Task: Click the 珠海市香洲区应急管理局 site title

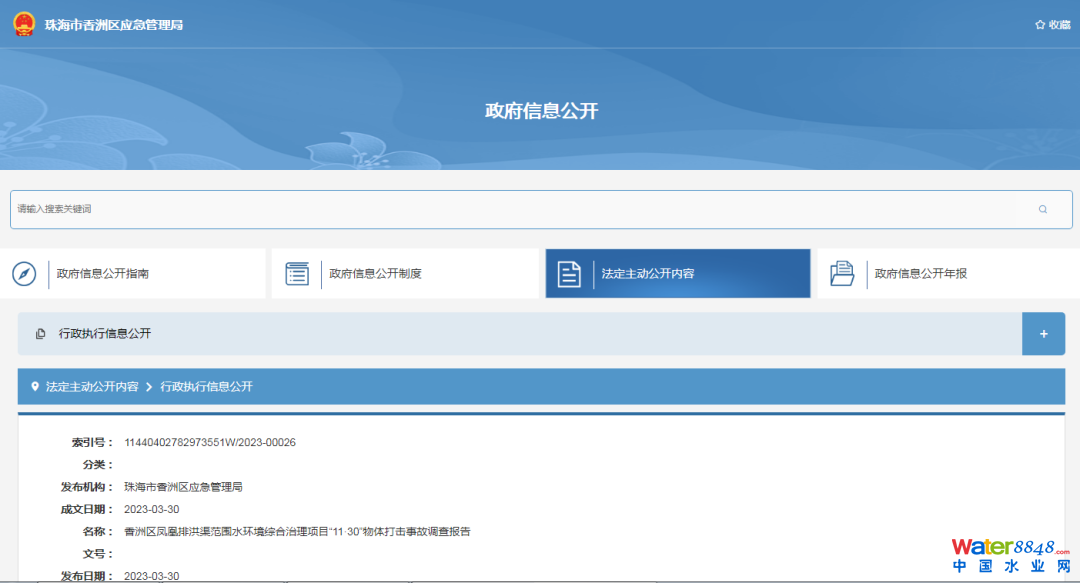Action: (114, 25)
